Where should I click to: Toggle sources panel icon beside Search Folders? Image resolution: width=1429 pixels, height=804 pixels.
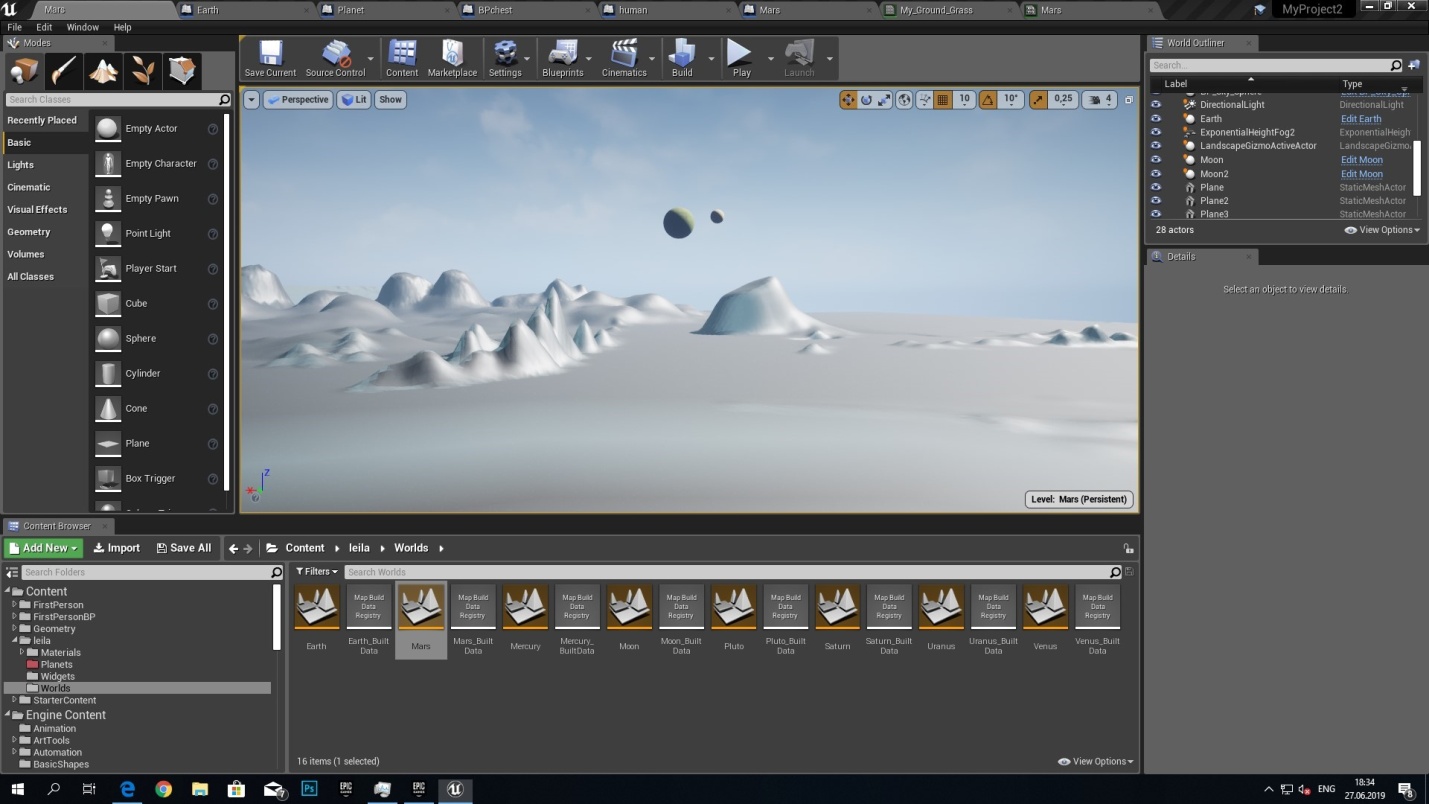[x=12, y=572]
